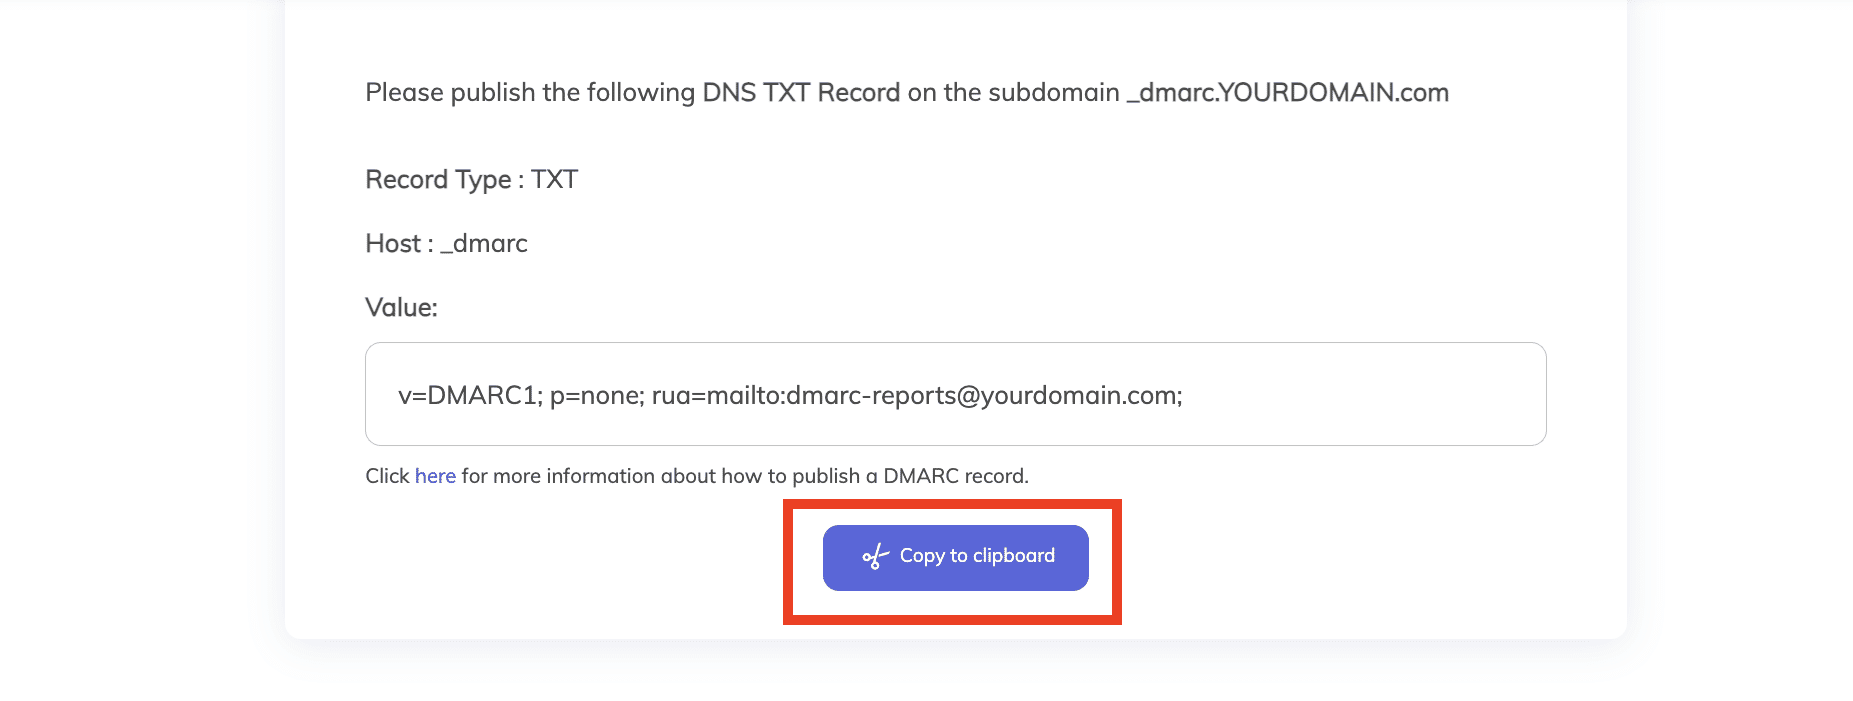This screenshot has height=701, width=1853.
Task: Click the 'Value:' label
Action: 401,308
